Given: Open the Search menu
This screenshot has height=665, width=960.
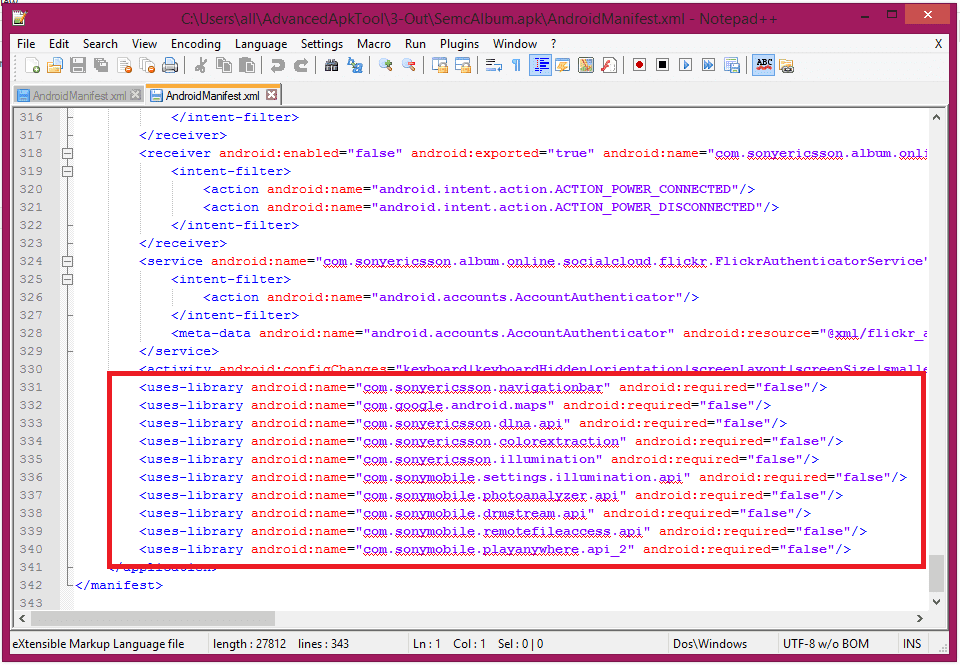Looking at the screenshot, I should 100,43.
